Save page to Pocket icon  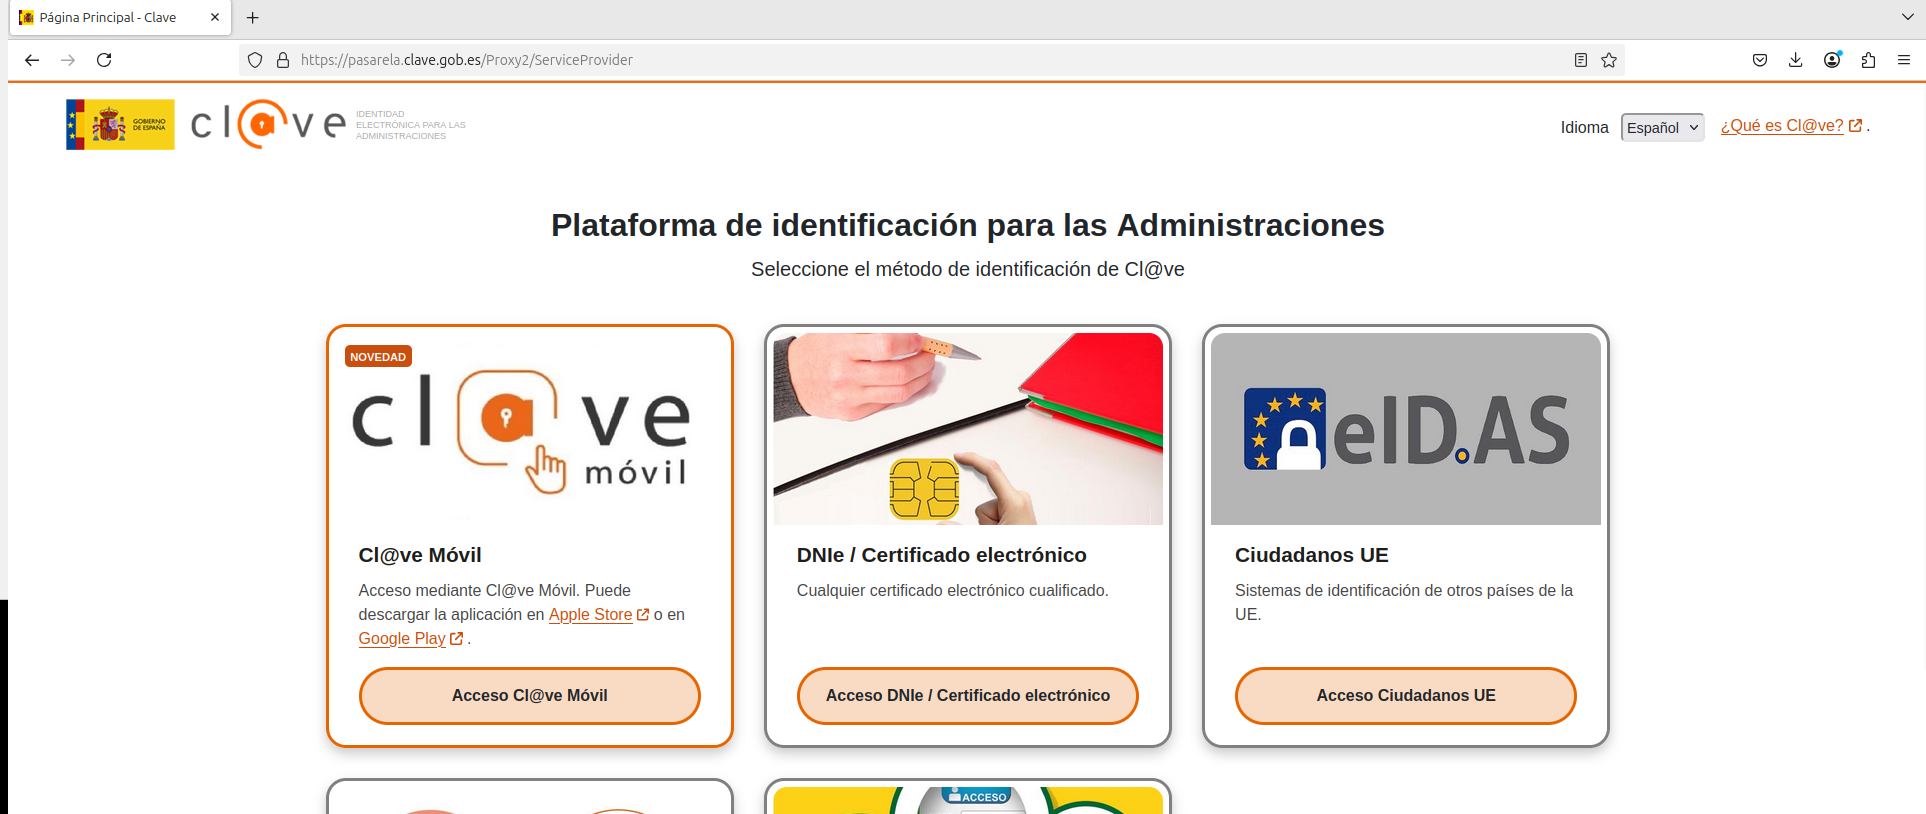tap(1760, 60)
